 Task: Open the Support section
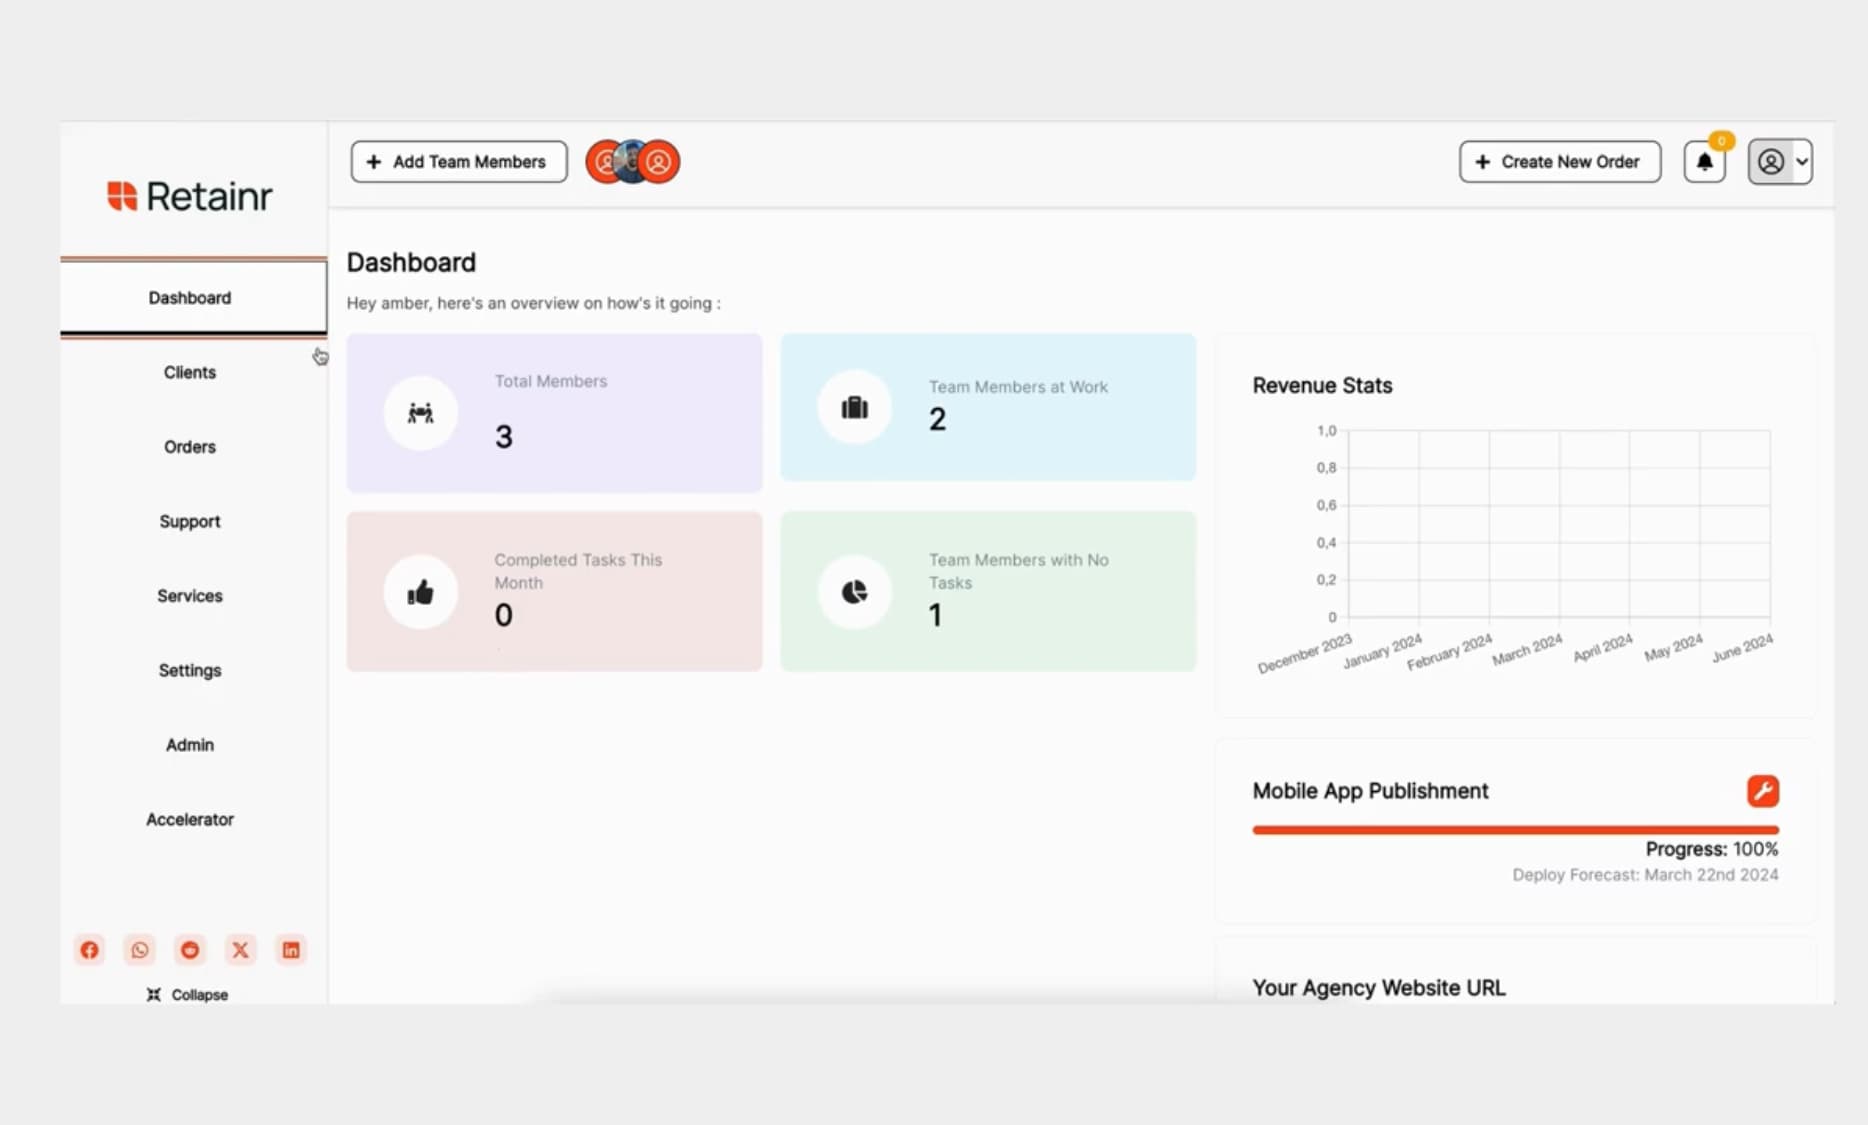(x=190, y=521)
